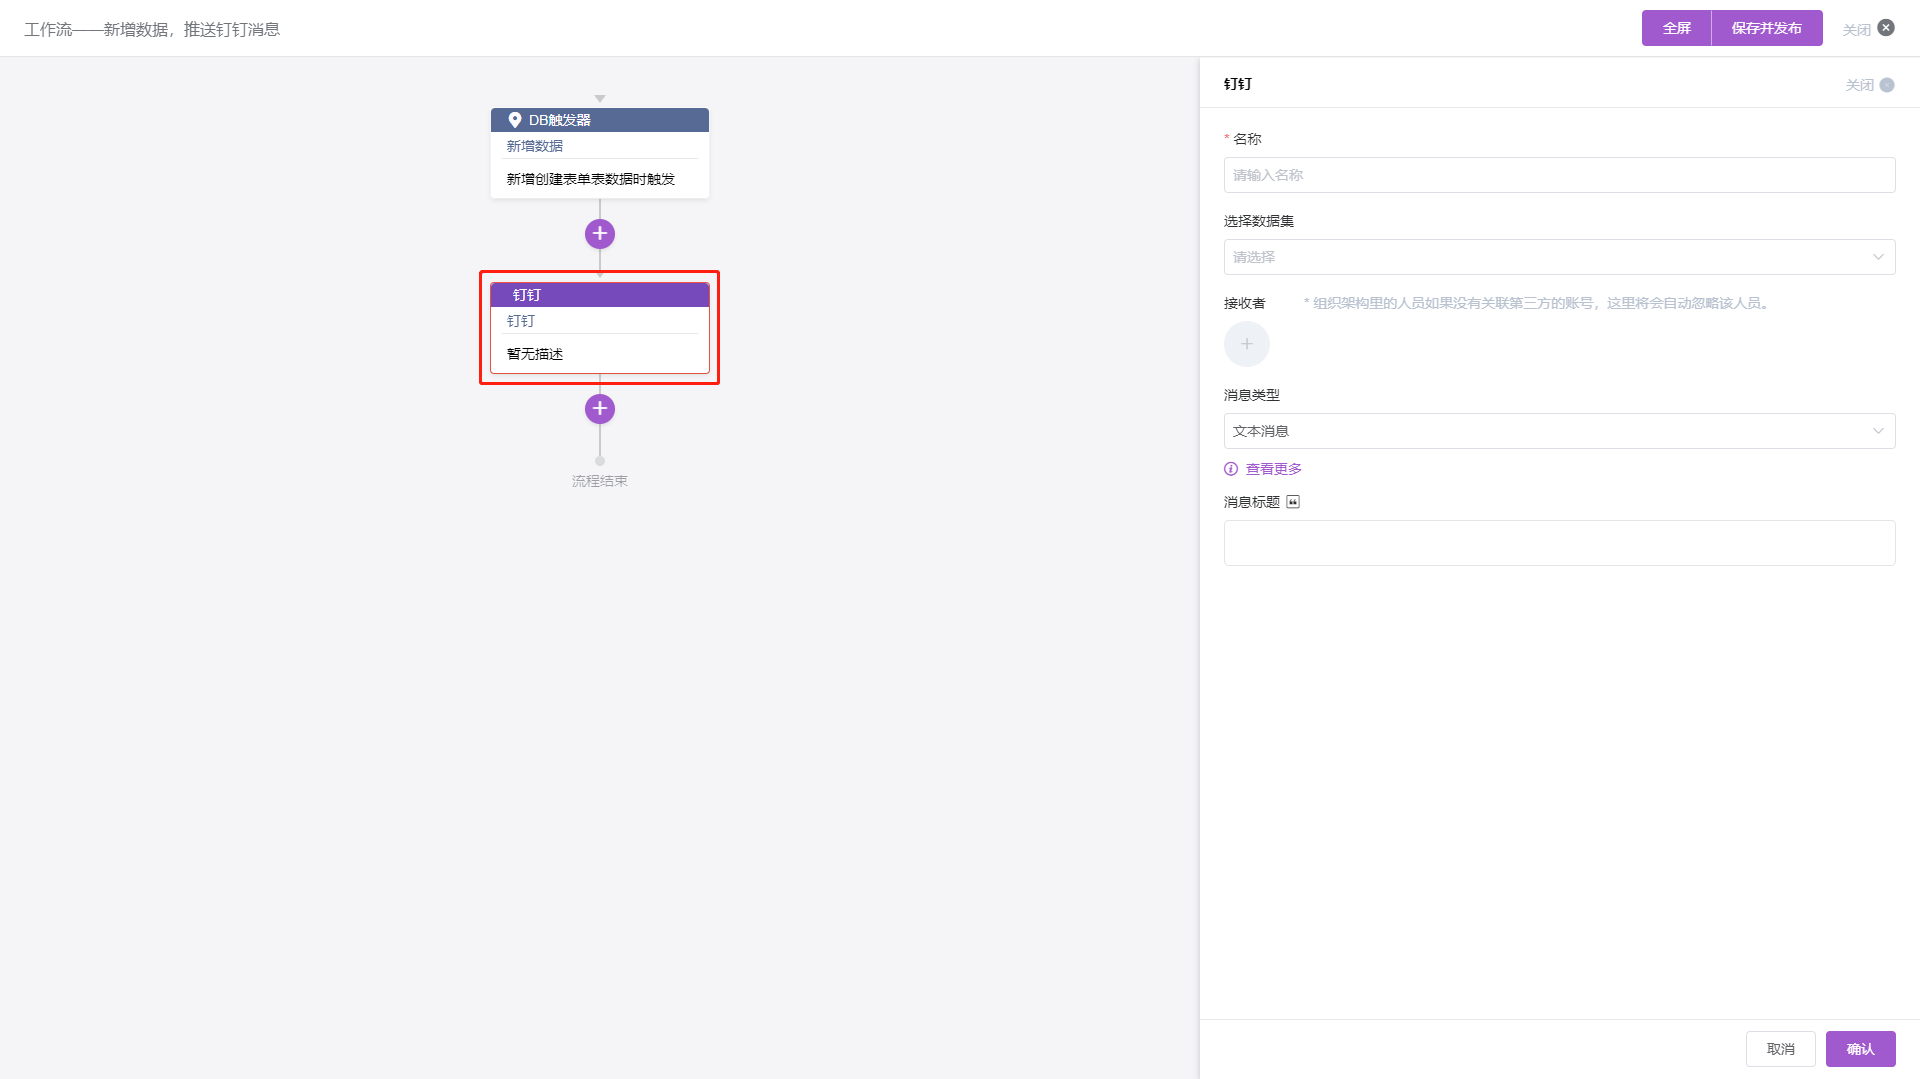Add a step below the 钉钉 node
This screenshot has width=1920, height=1079.
click(x=600, y=409)
